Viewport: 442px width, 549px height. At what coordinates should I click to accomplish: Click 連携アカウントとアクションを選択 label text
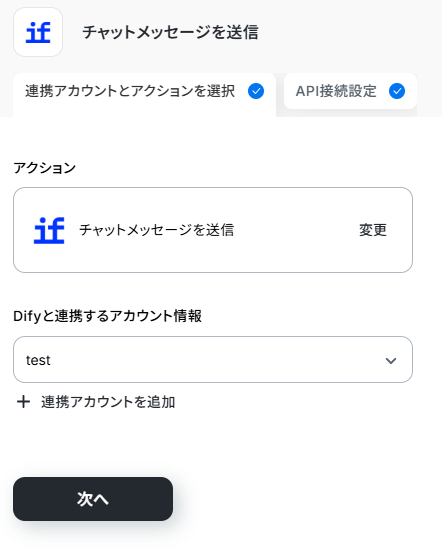coord(130,91)
